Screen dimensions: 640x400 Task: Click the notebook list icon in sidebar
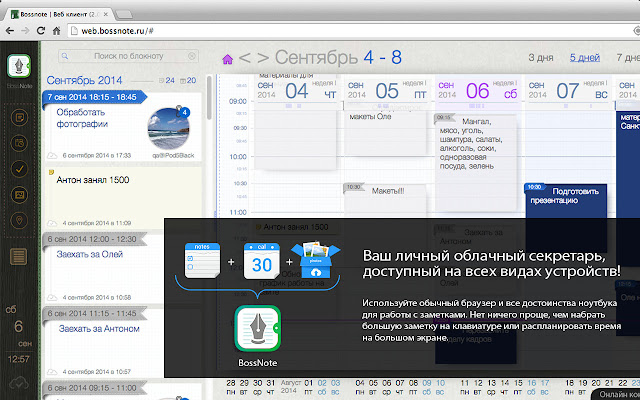point(19,257)
